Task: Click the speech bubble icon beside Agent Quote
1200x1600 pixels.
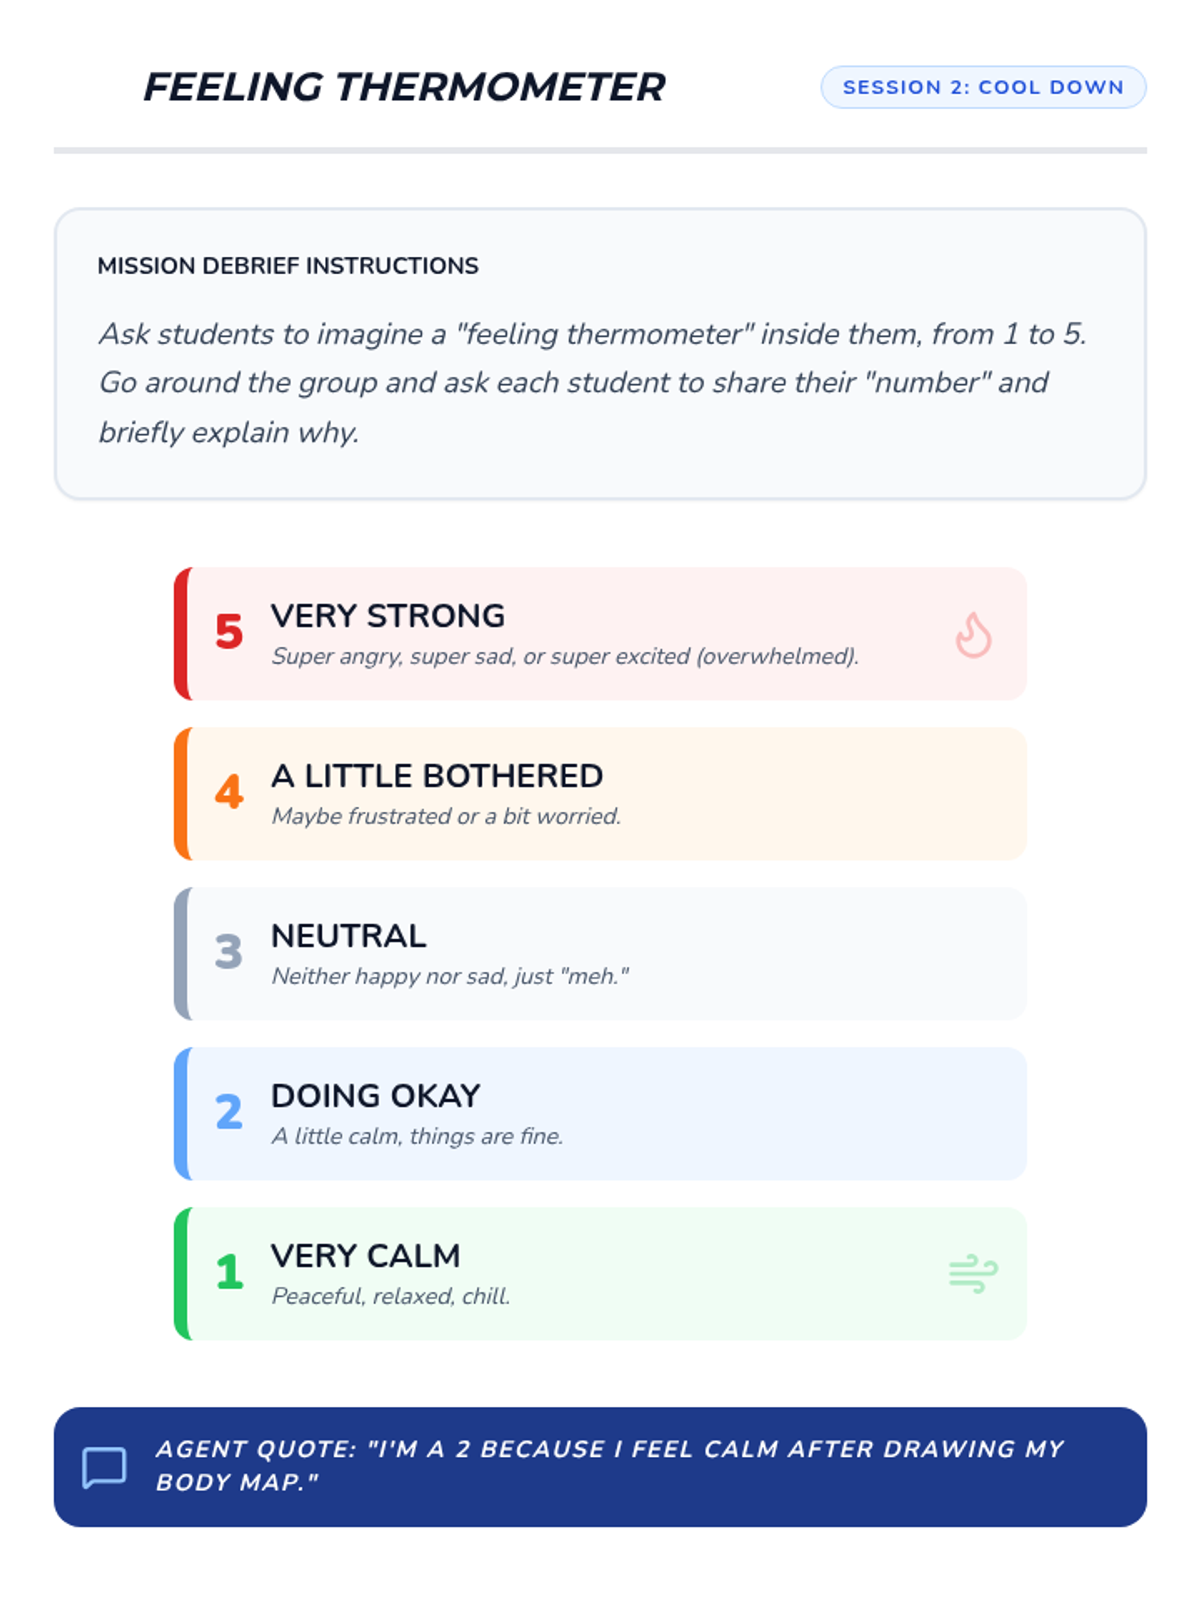Action: coord(104,1467)
